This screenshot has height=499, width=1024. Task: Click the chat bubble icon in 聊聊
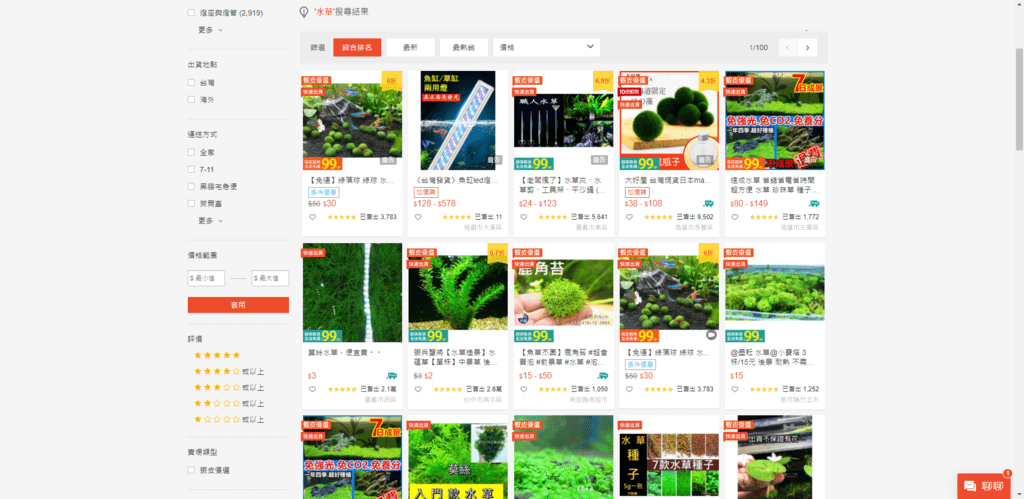point(970,486)
